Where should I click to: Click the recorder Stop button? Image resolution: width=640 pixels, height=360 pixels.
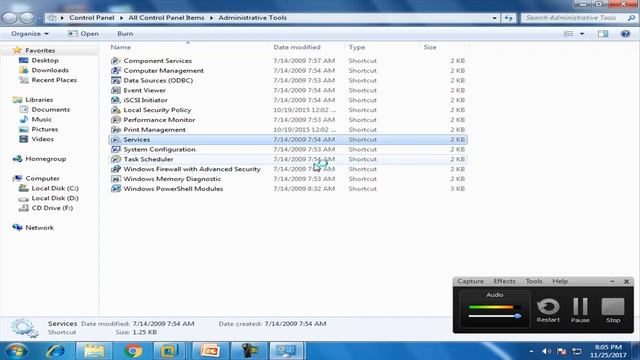point(613,310)
